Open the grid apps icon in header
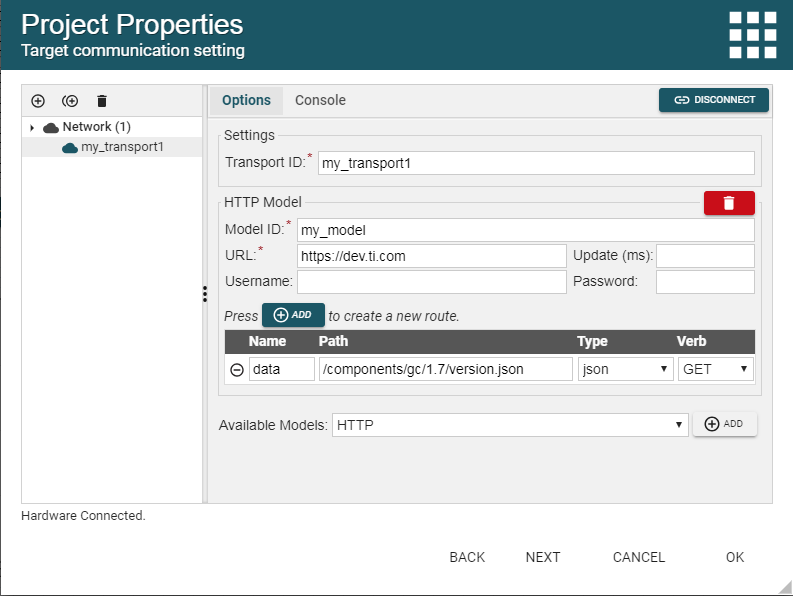Screen dimensions: 793x596 coord(752,36)
